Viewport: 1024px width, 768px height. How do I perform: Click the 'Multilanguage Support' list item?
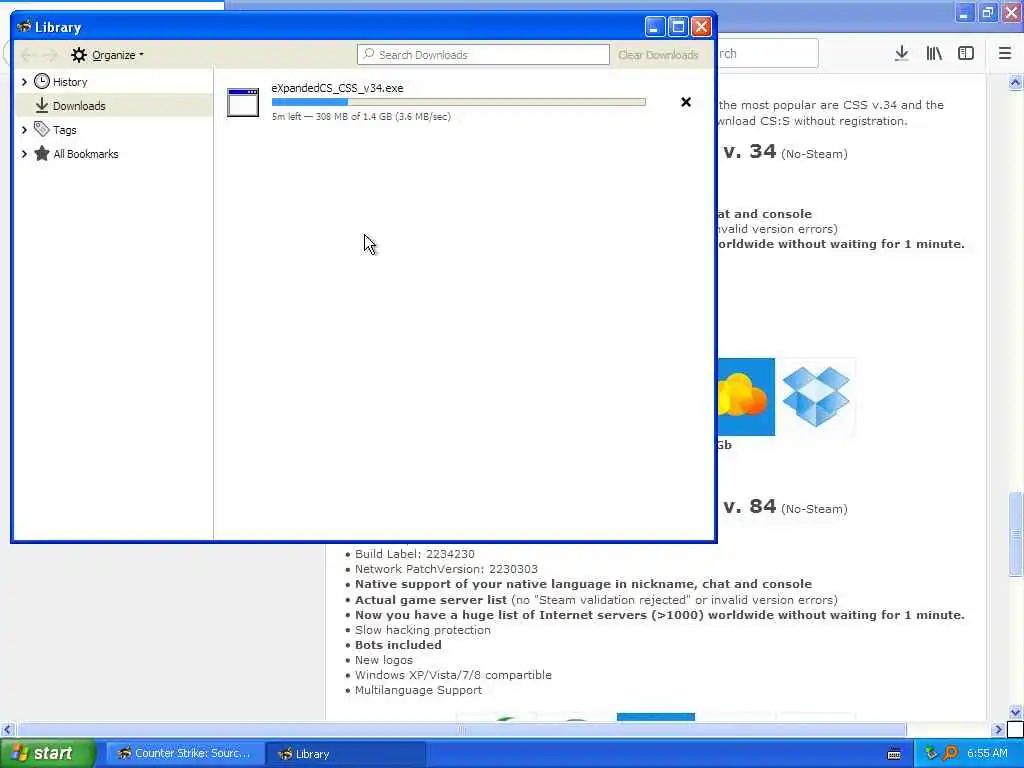418,690
